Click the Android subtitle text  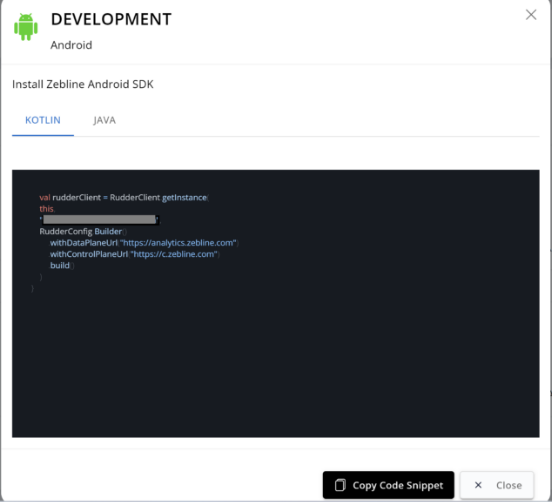[x=71, y=45]
